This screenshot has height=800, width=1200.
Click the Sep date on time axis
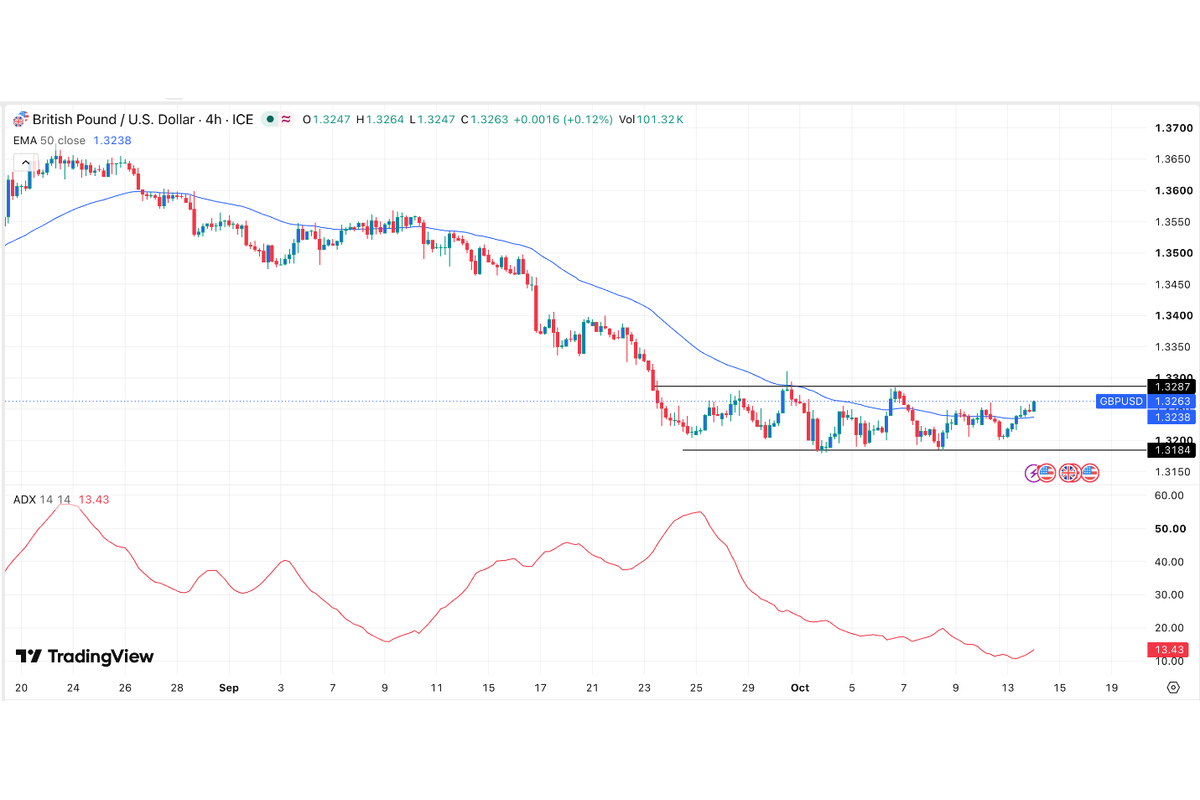[x=229, y=688]
